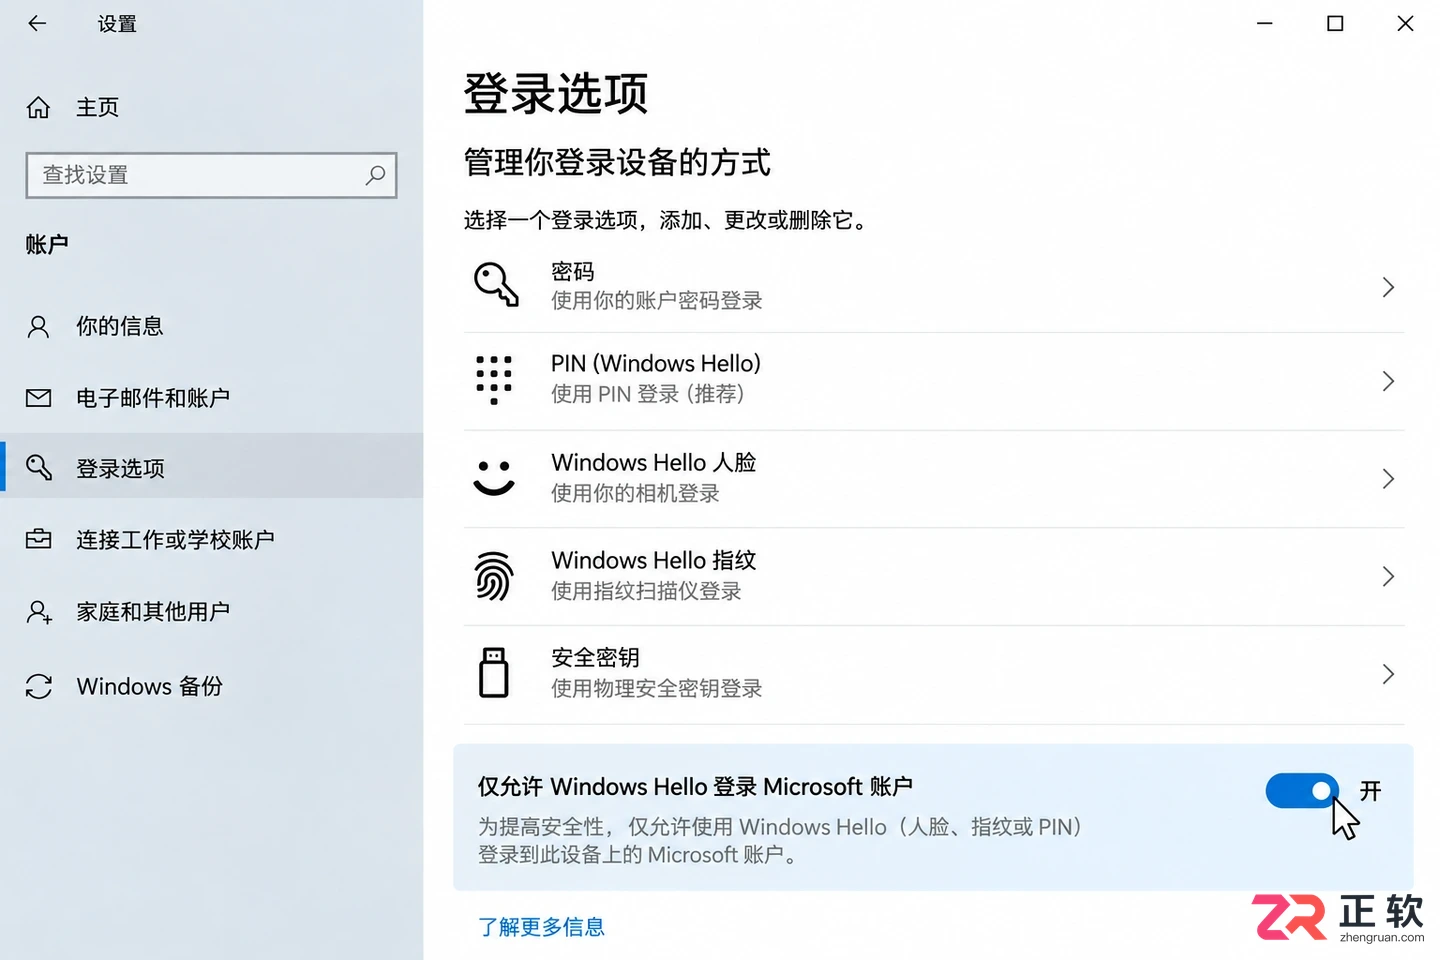
Task: Click the search magnifier icon
Action: 375,175
